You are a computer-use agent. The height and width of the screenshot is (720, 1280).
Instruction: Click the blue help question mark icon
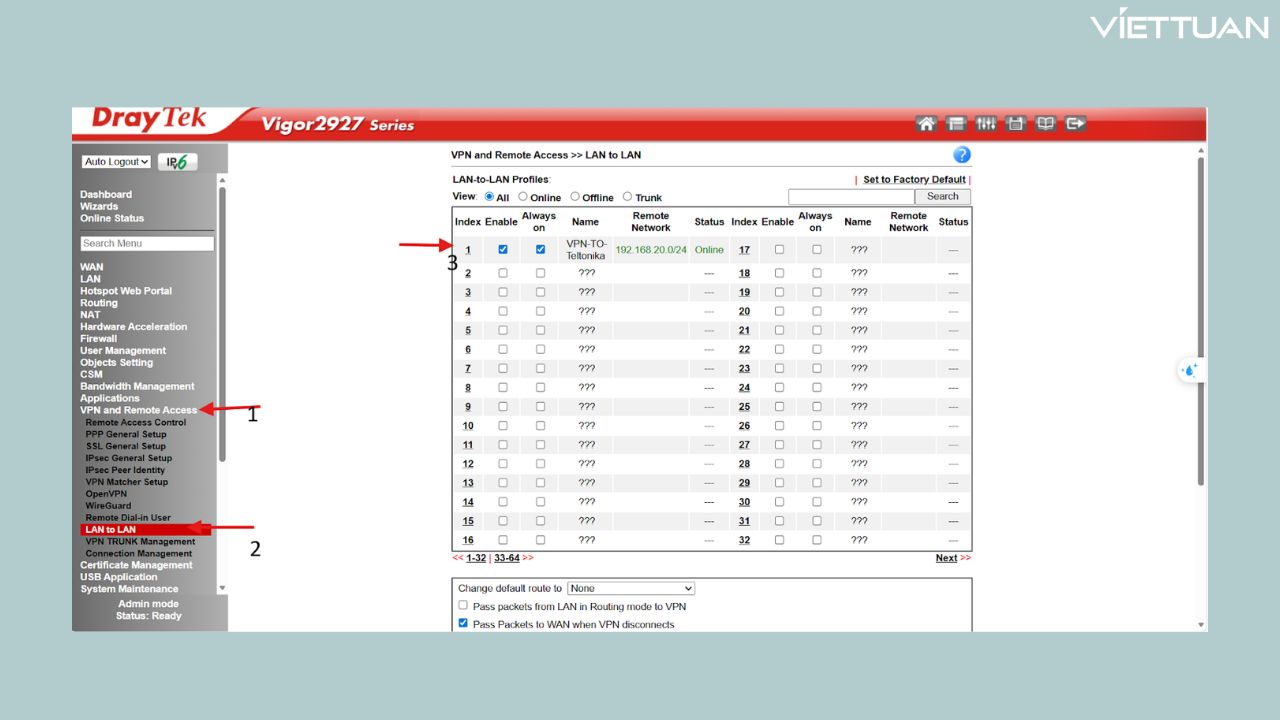962,155
